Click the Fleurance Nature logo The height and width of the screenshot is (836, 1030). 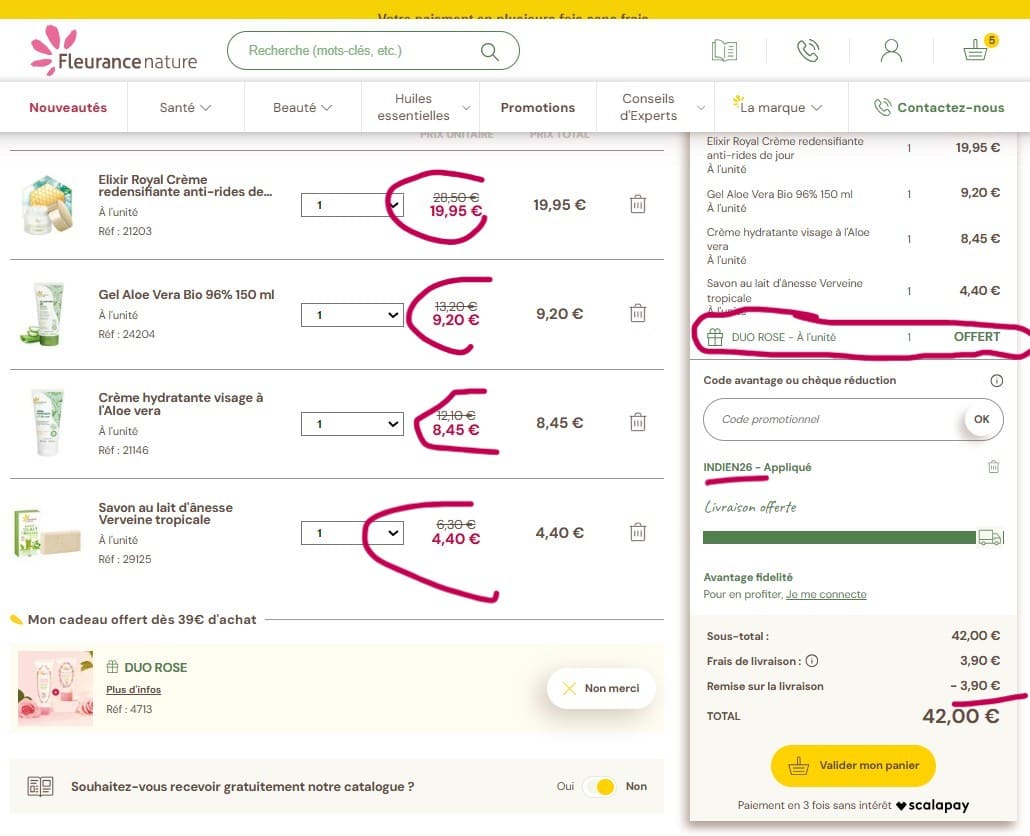114,51
